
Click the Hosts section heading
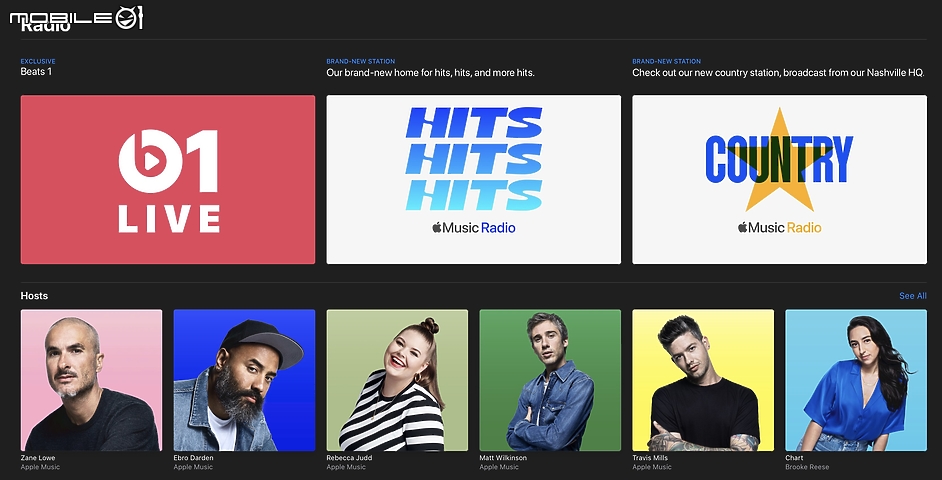click(x=34, y=296)
